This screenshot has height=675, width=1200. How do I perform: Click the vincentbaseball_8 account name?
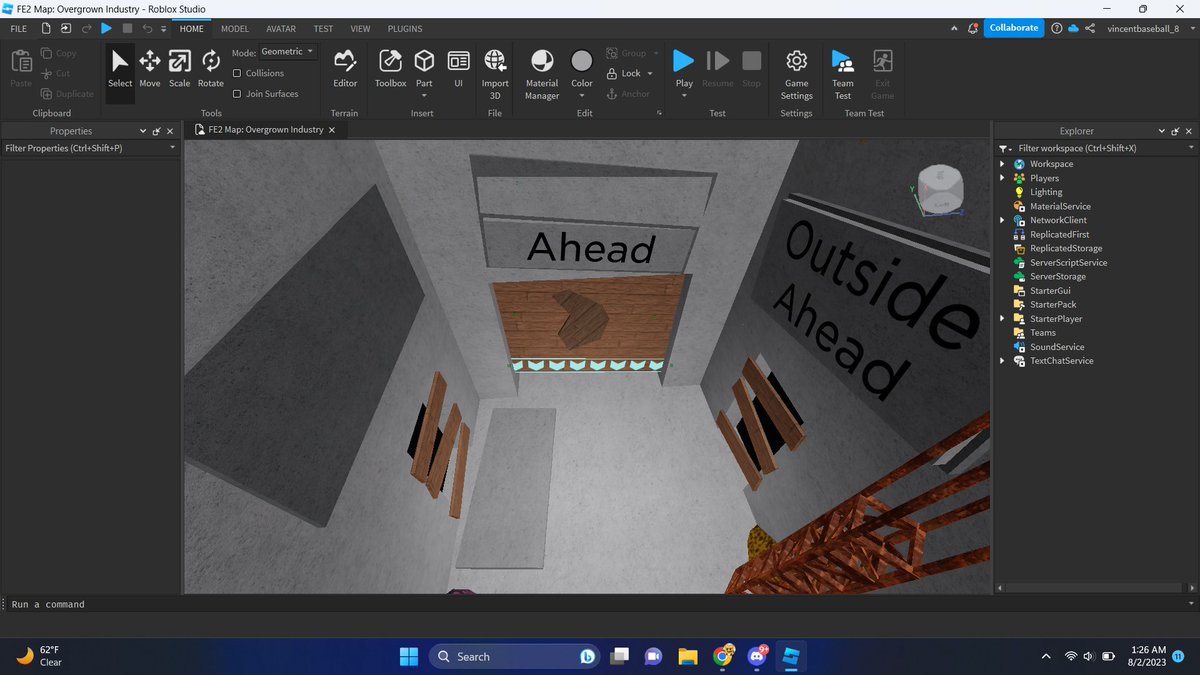click(1143, 28)
